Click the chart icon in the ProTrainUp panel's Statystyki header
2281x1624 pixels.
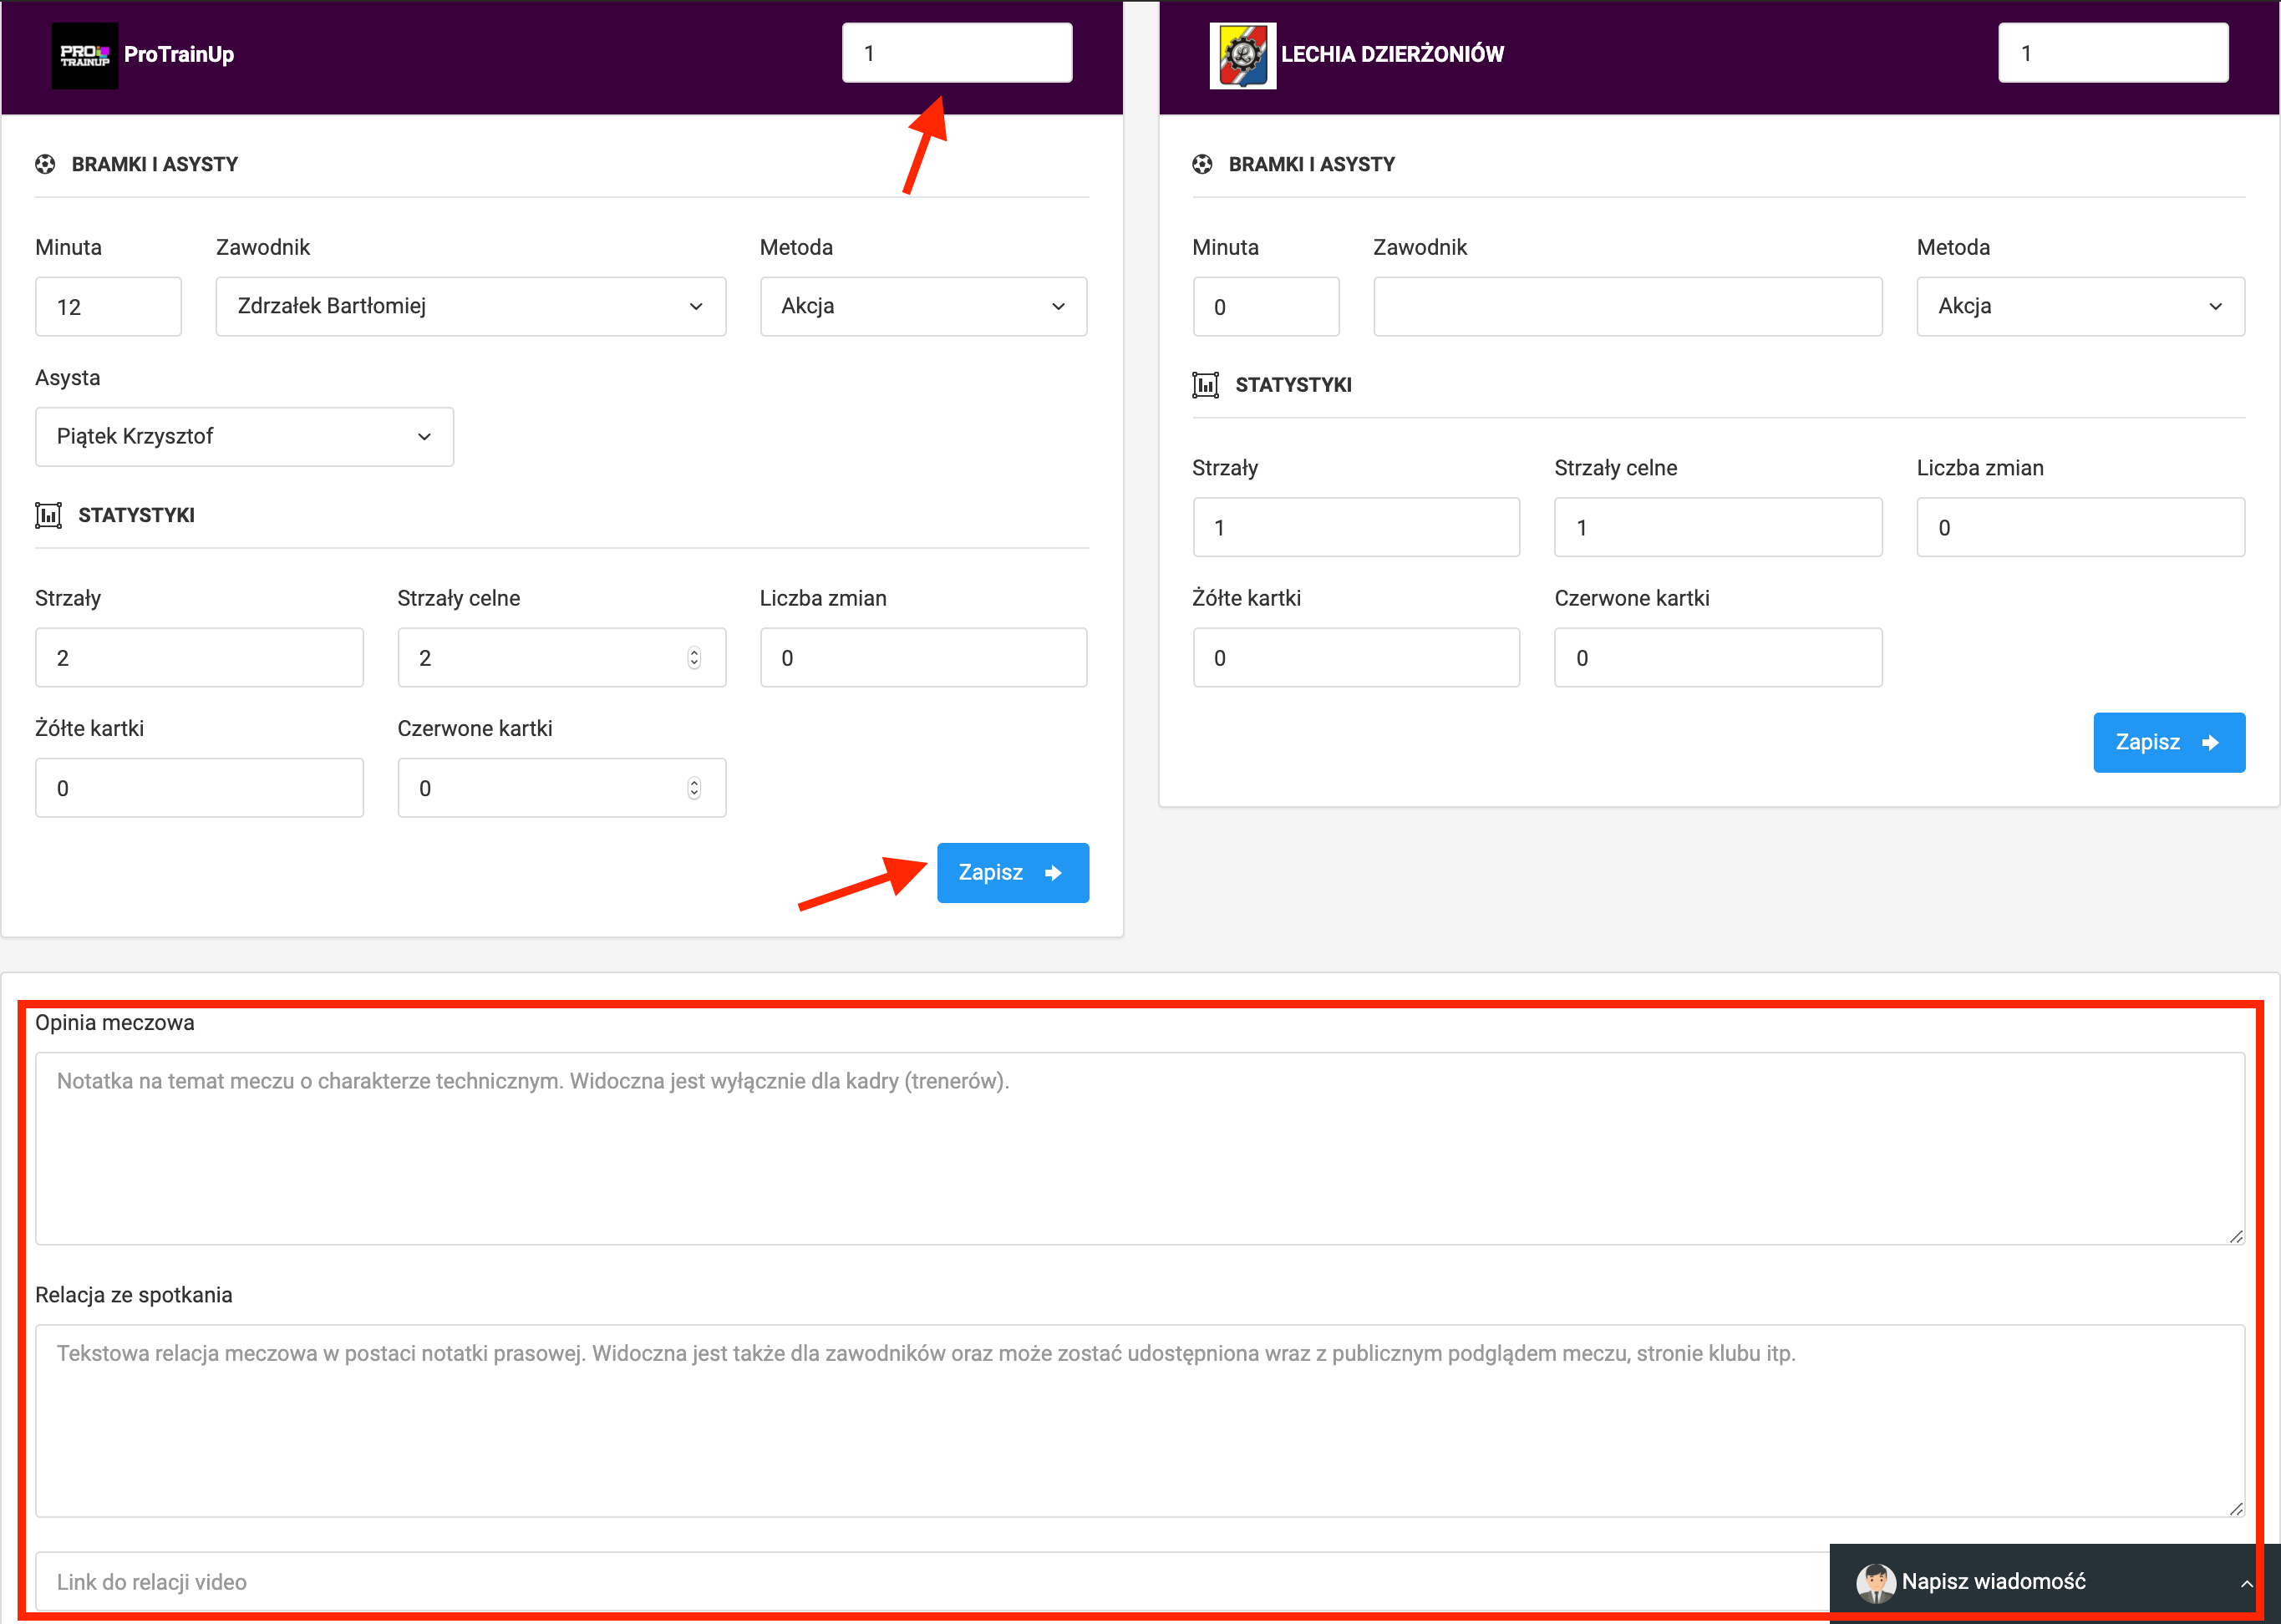coord(48,515)
